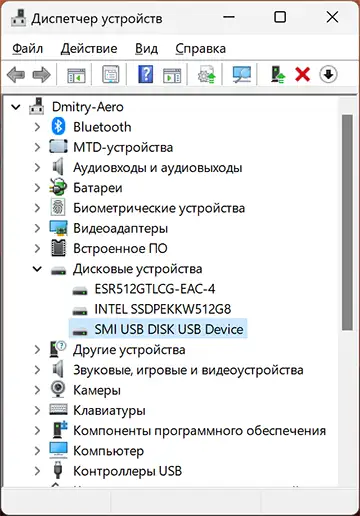Click the Bluetooth category icon
360x516 pixels.
[58, 126]
